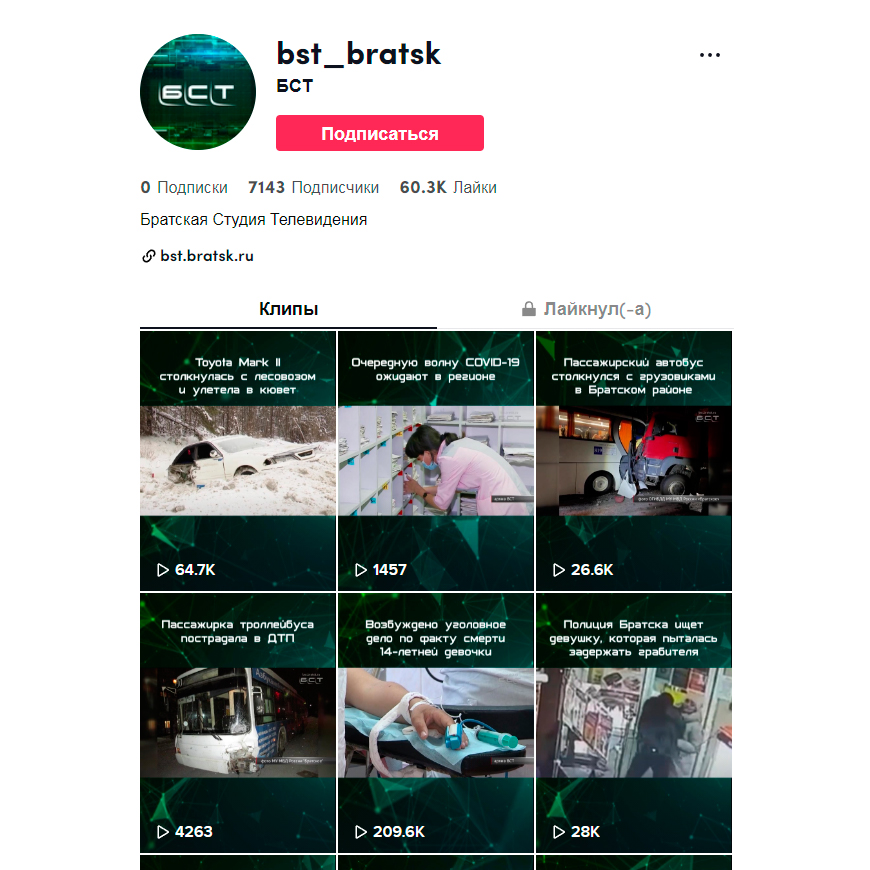
Task: Click play icon on 64.7K views clip
Action: [163, 570]
